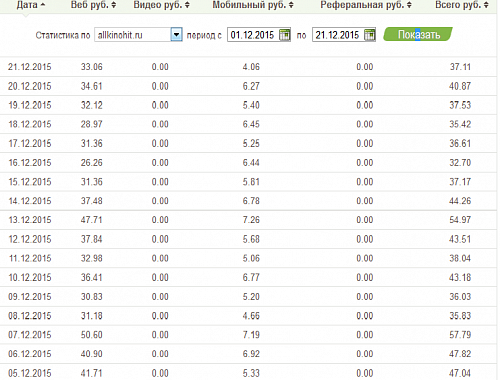Open the allkinohit.ru site selection box

tap(138, 35)
